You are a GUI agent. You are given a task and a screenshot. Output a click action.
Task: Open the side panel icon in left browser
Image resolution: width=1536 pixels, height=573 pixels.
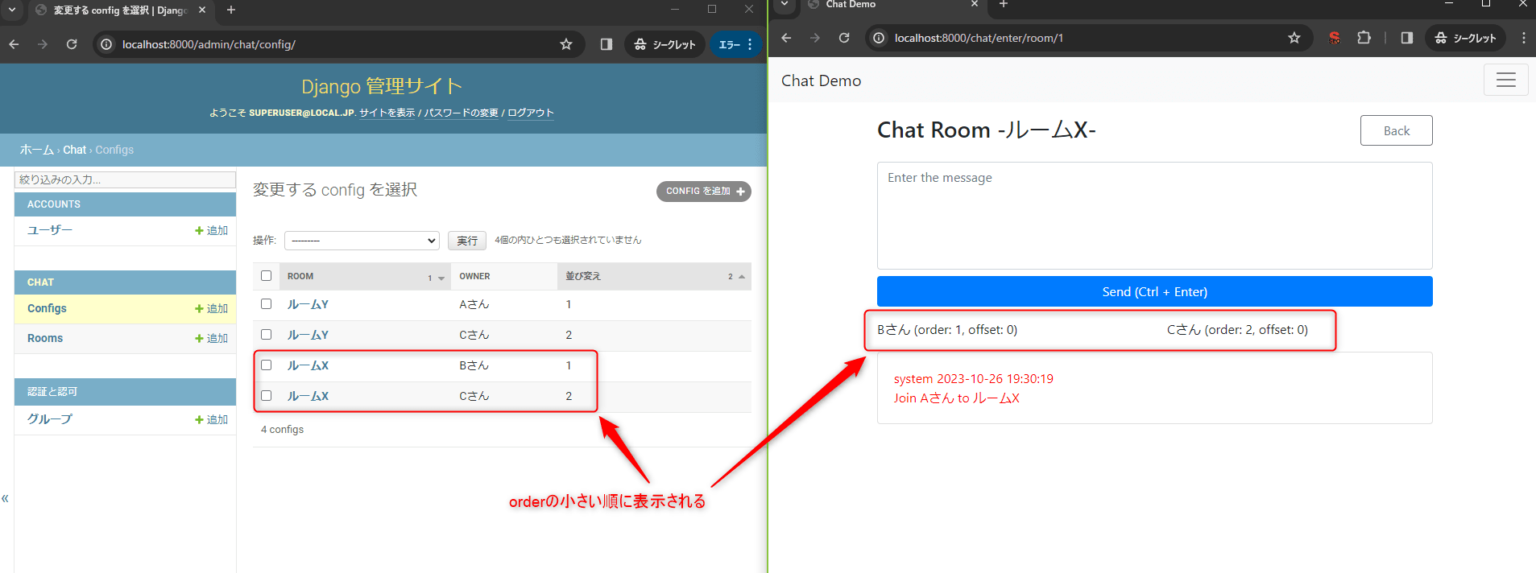606,44
